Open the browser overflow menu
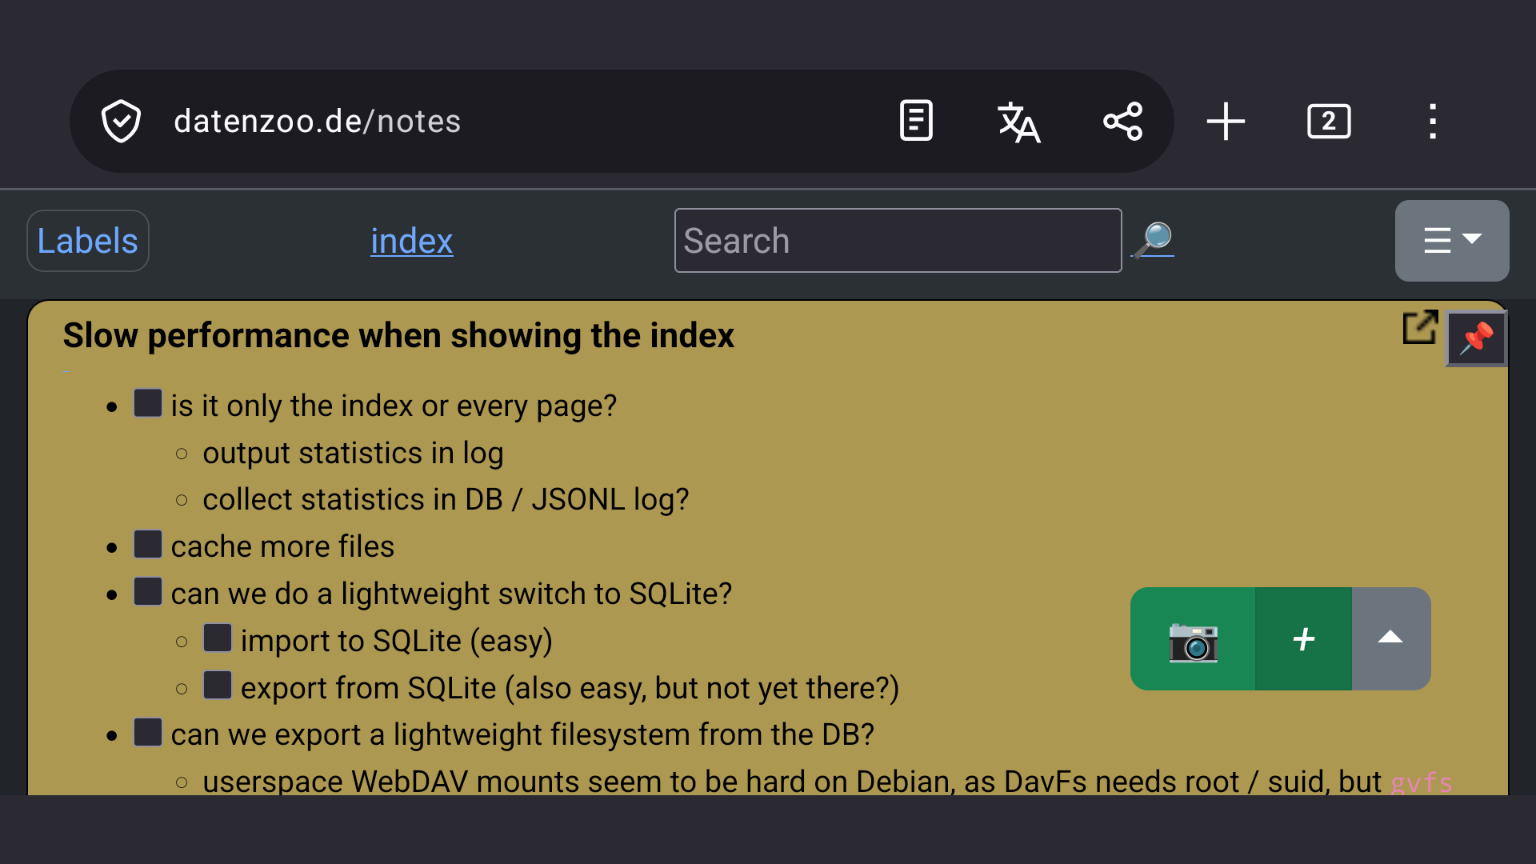 [1432, 121]
